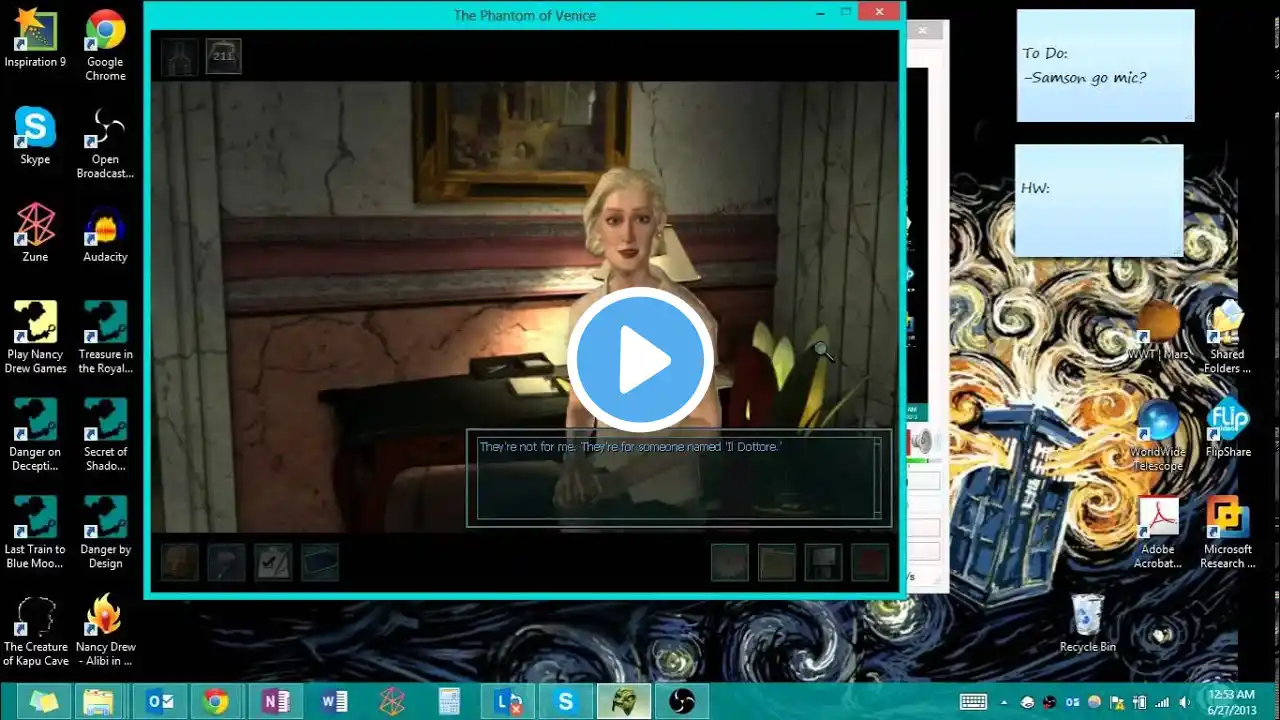Open Inspiration 9 desktop shortcut
Image resolution: width=1280 pixels, height=720 pixels.
[35, 40]
